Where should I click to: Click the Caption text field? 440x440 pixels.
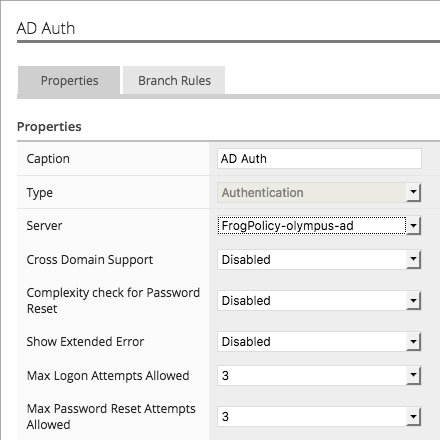click(x=319, y=159)
